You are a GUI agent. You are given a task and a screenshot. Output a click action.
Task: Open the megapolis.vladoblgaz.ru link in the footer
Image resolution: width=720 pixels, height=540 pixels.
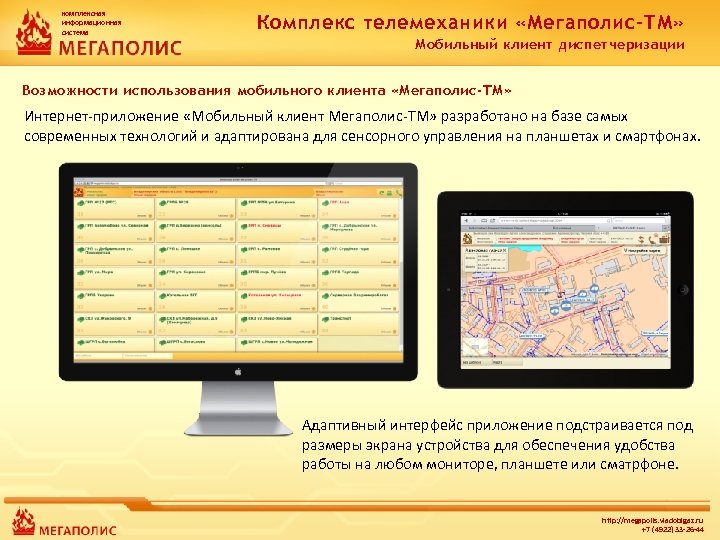[x=652, y=520]
